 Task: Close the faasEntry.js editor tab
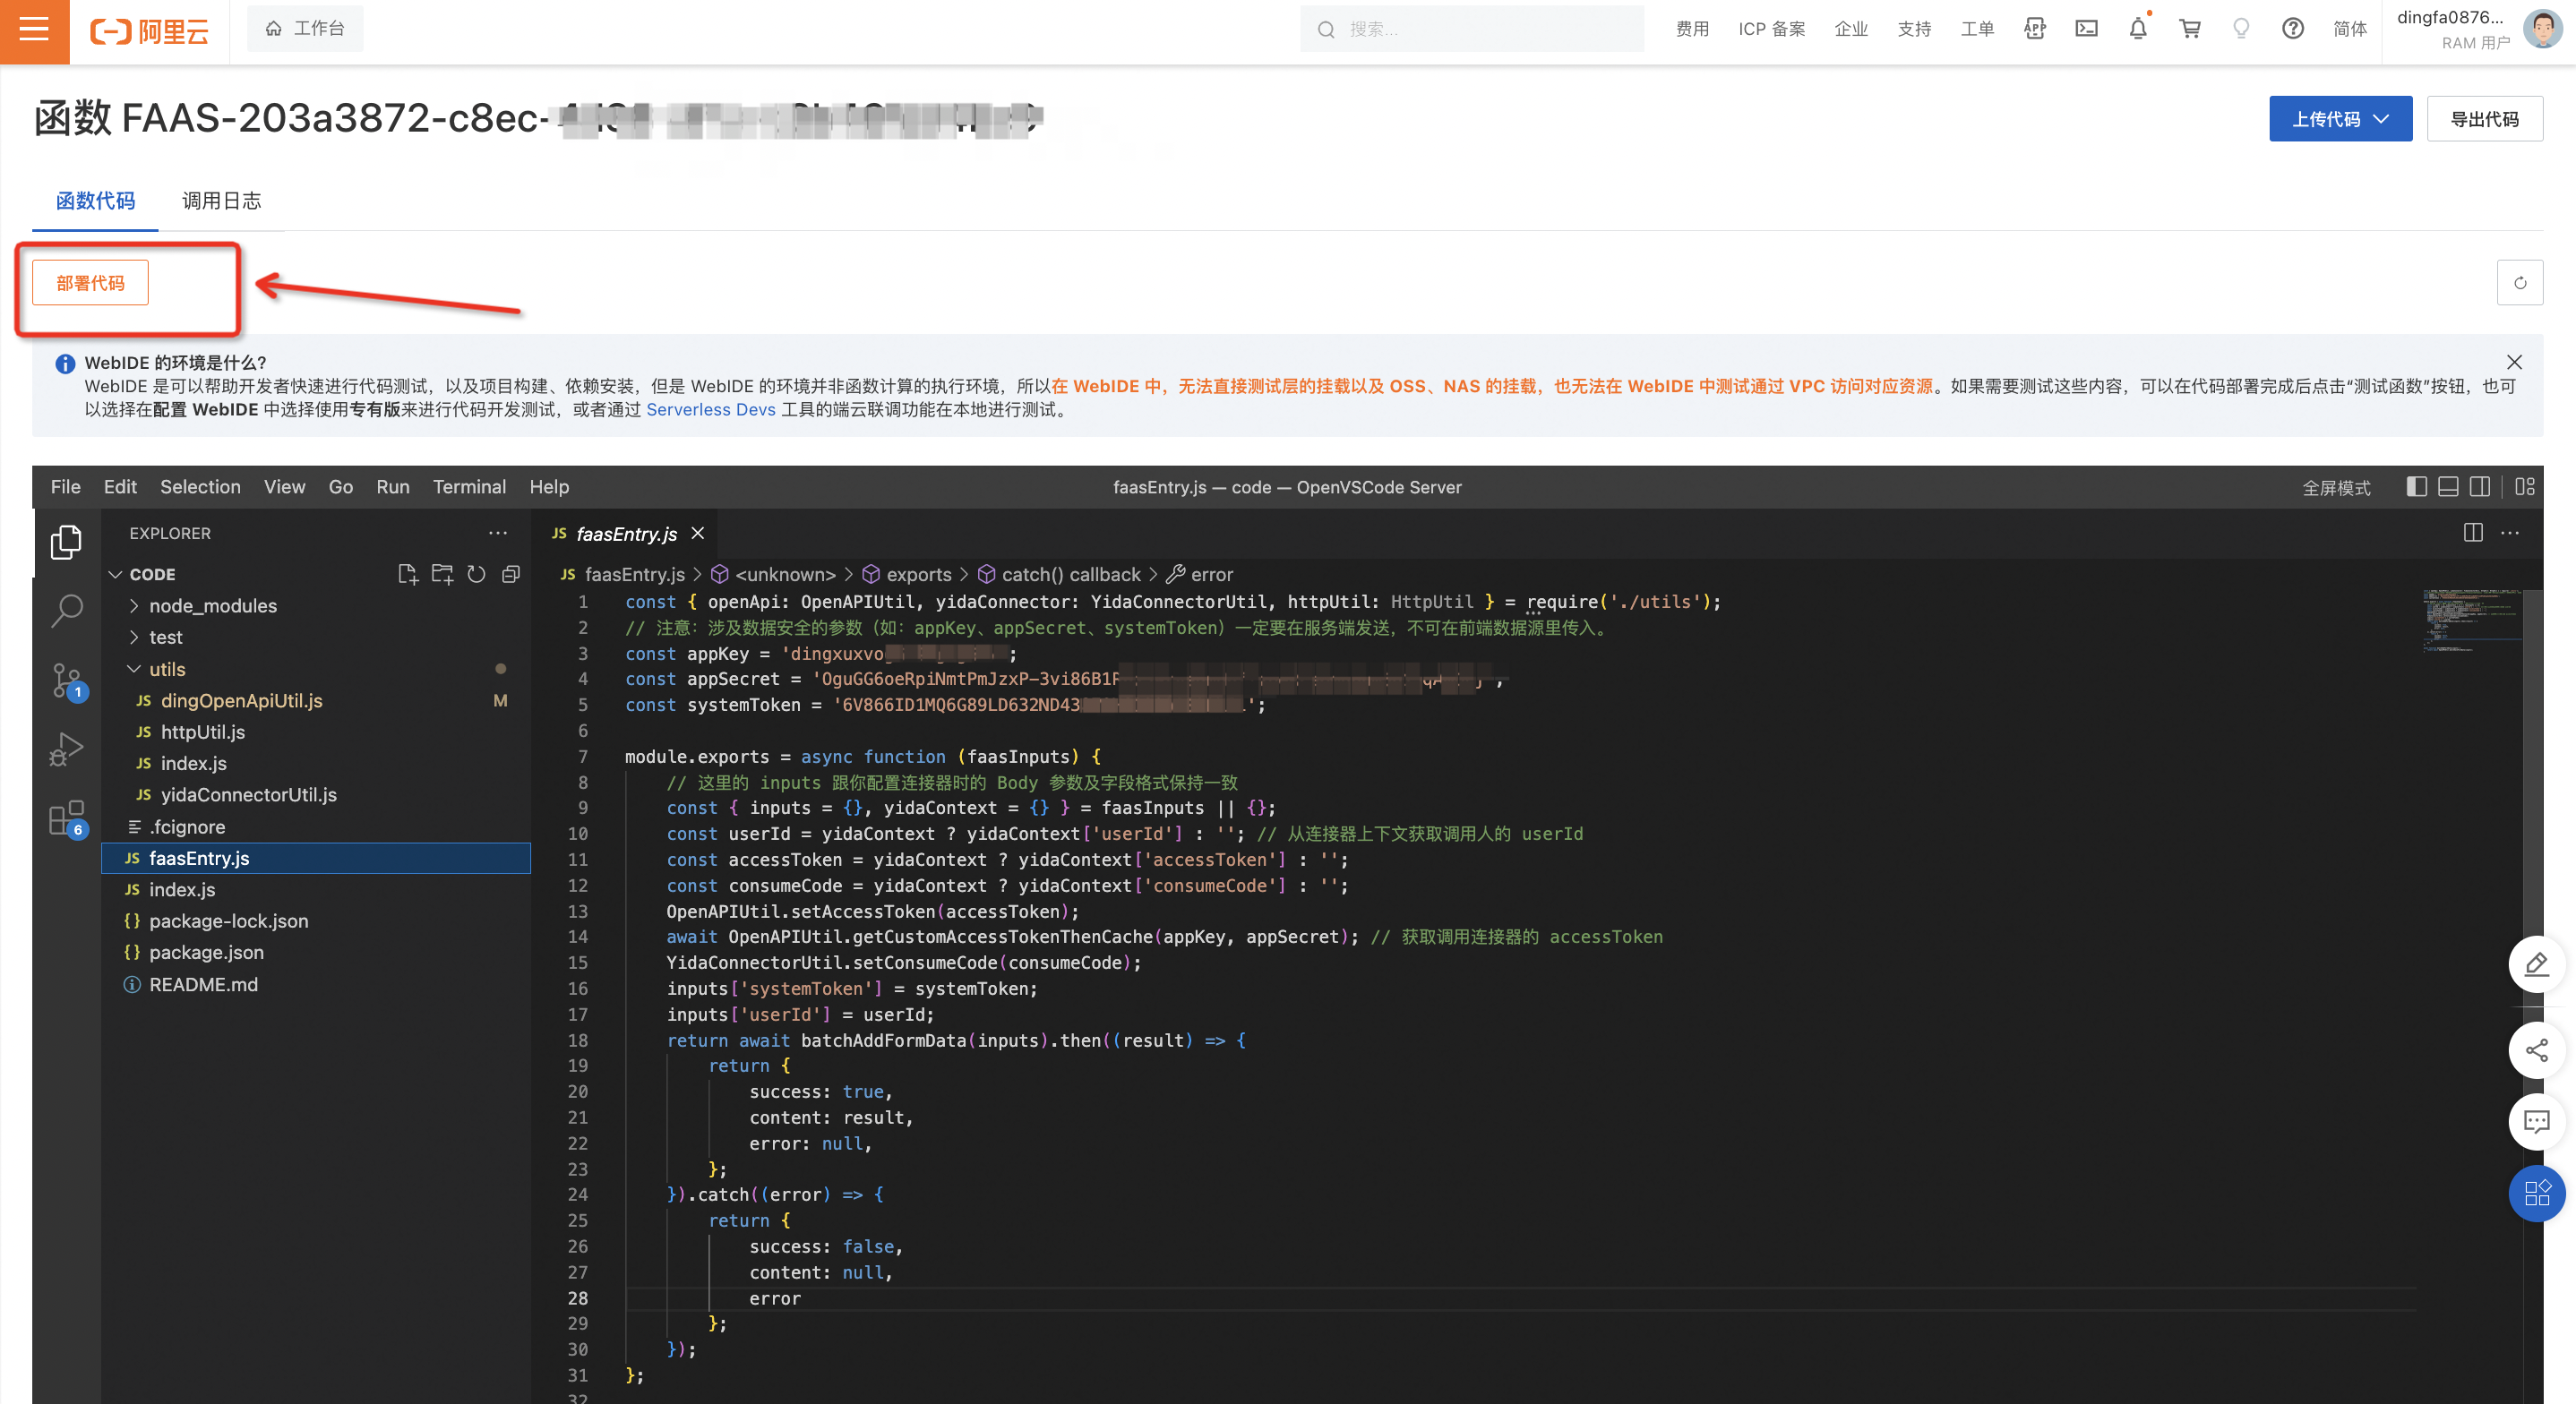click(x=698, y=533)
